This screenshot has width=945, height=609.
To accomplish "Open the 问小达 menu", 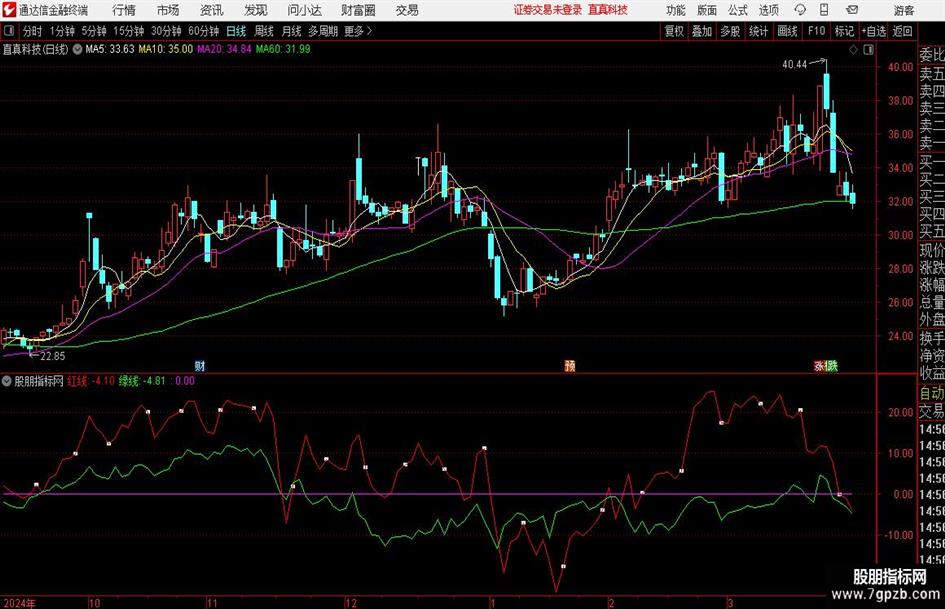I will [x=304, y=10].
